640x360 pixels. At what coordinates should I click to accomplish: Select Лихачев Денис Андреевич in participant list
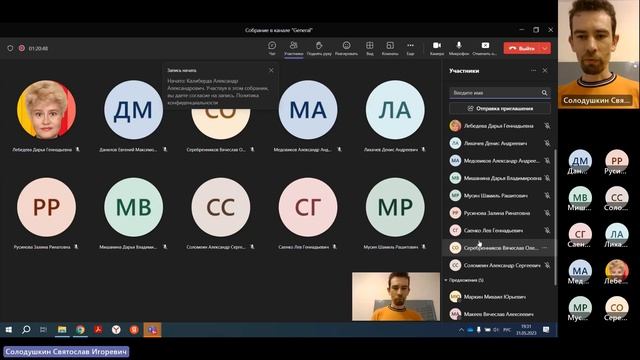click(500, 143)
